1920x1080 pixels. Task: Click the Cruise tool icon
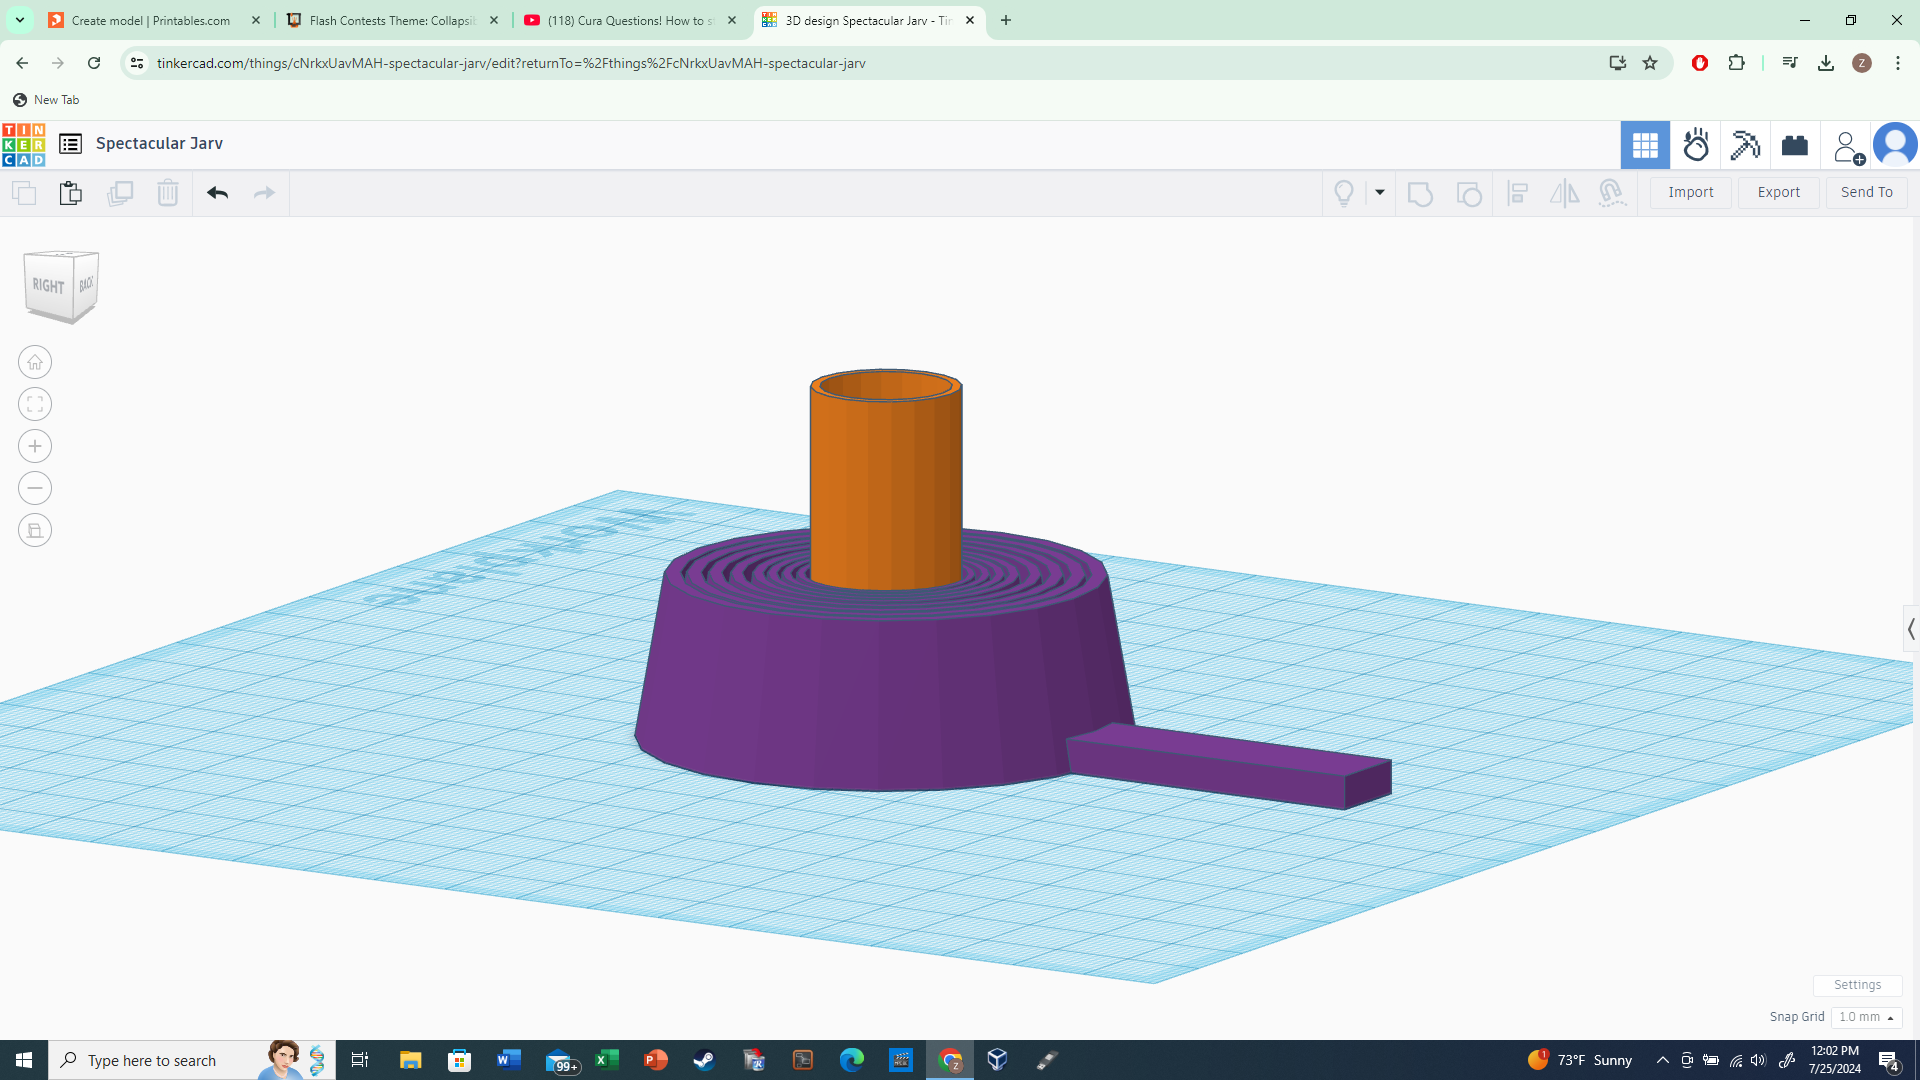1612,193
